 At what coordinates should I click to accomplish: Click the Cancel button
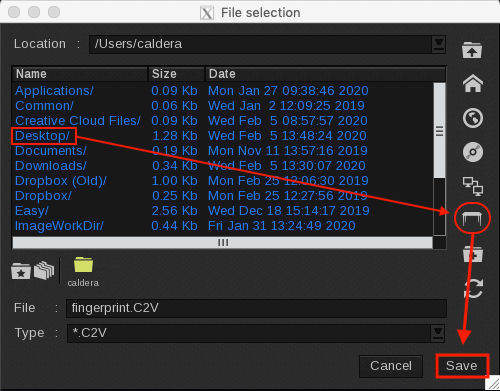(391, 366)
